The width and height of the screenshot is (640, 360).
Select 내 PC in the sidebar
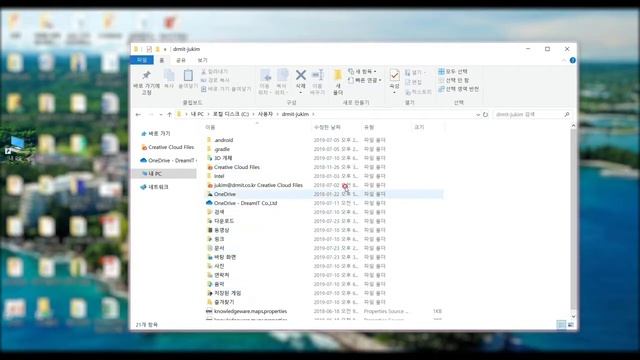(x=164, y=173)
